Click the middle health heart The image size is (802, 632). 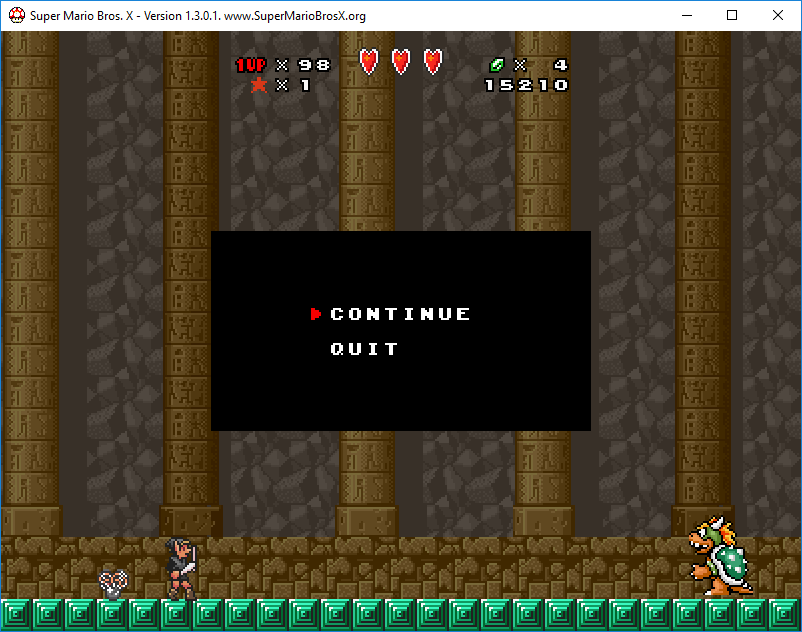tap(401, 62)
